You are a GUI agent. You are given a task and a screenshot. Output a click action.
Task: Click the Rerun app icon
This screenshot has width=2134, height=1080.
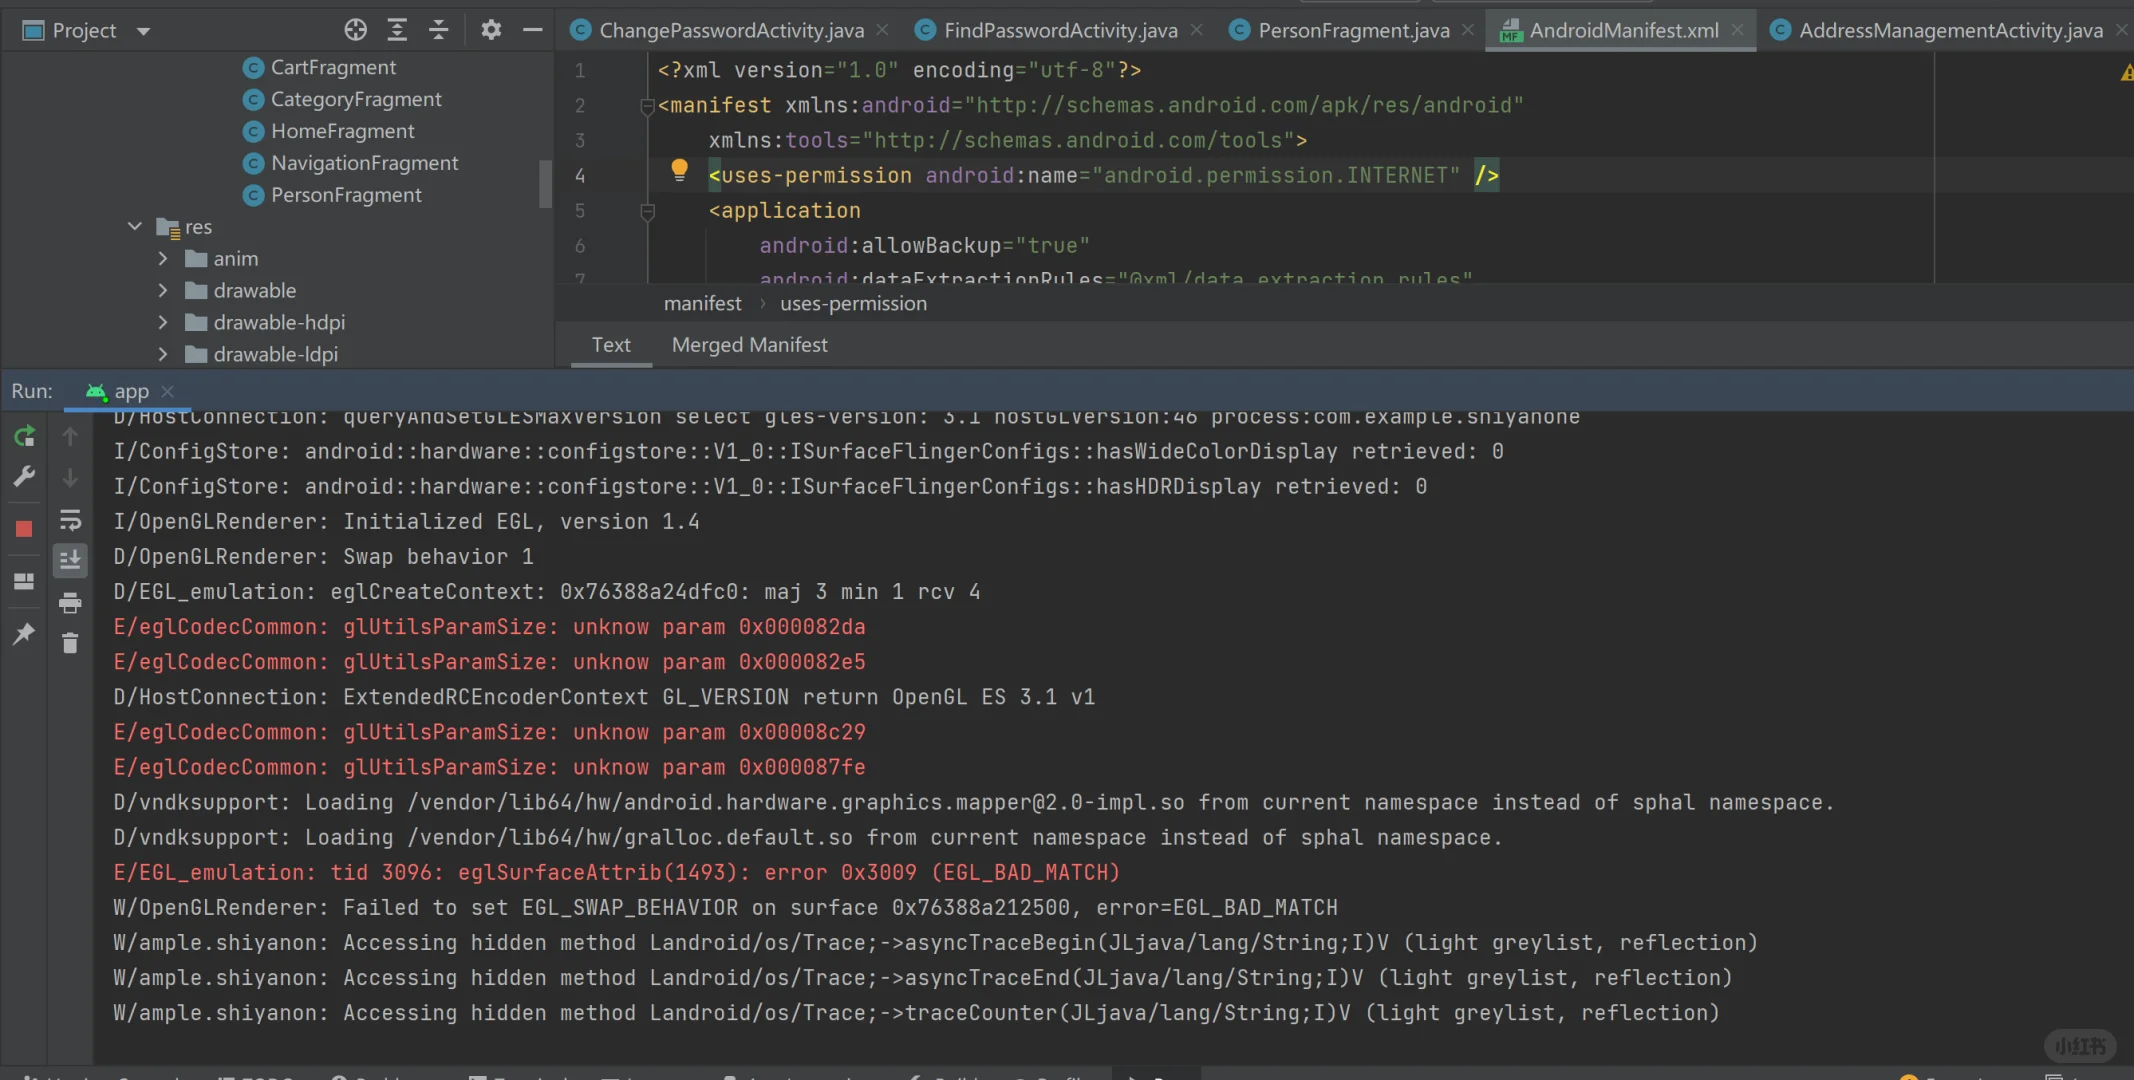[24, 436]
